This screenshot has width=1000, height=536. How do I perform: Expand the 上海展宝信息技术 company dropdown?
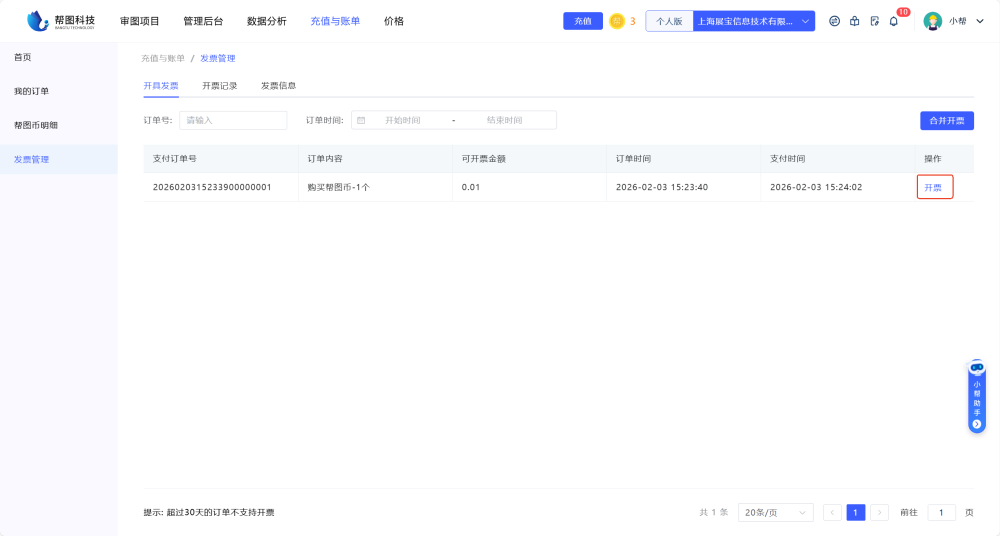(754, 21)
